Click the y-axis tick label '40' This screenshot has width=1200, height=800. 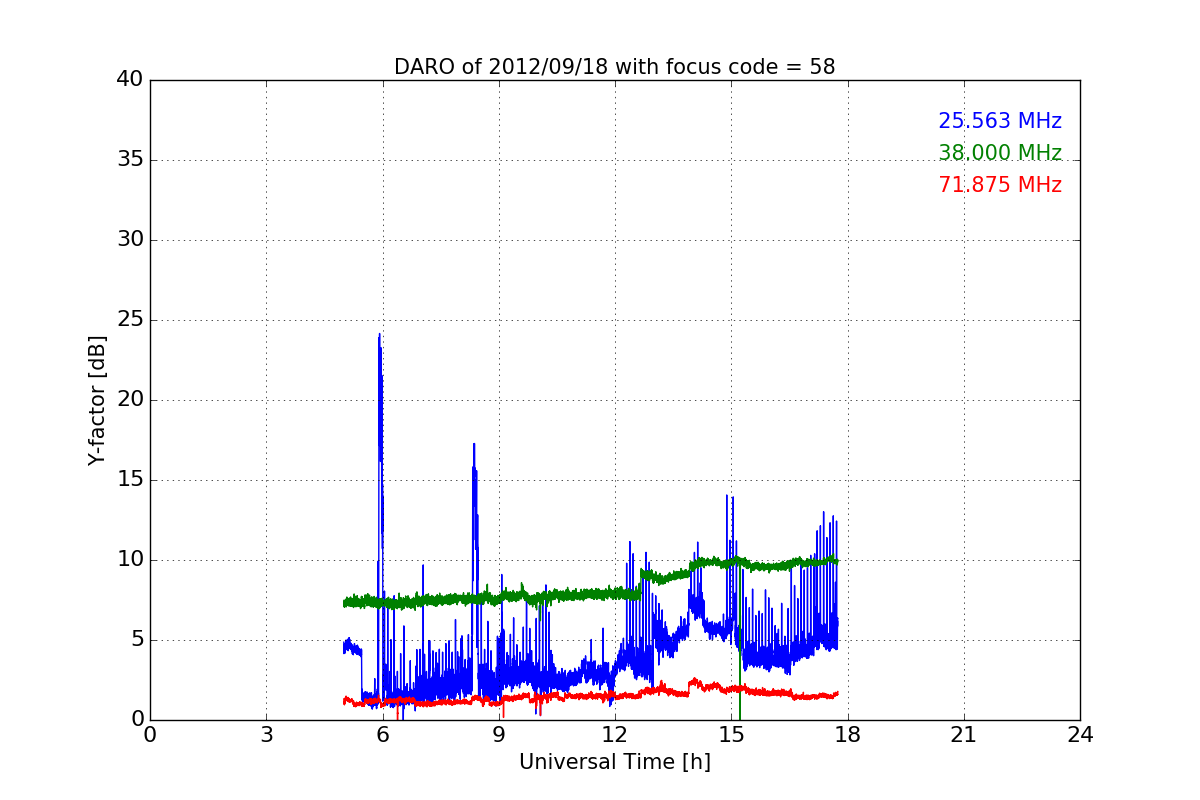[130, 80]
